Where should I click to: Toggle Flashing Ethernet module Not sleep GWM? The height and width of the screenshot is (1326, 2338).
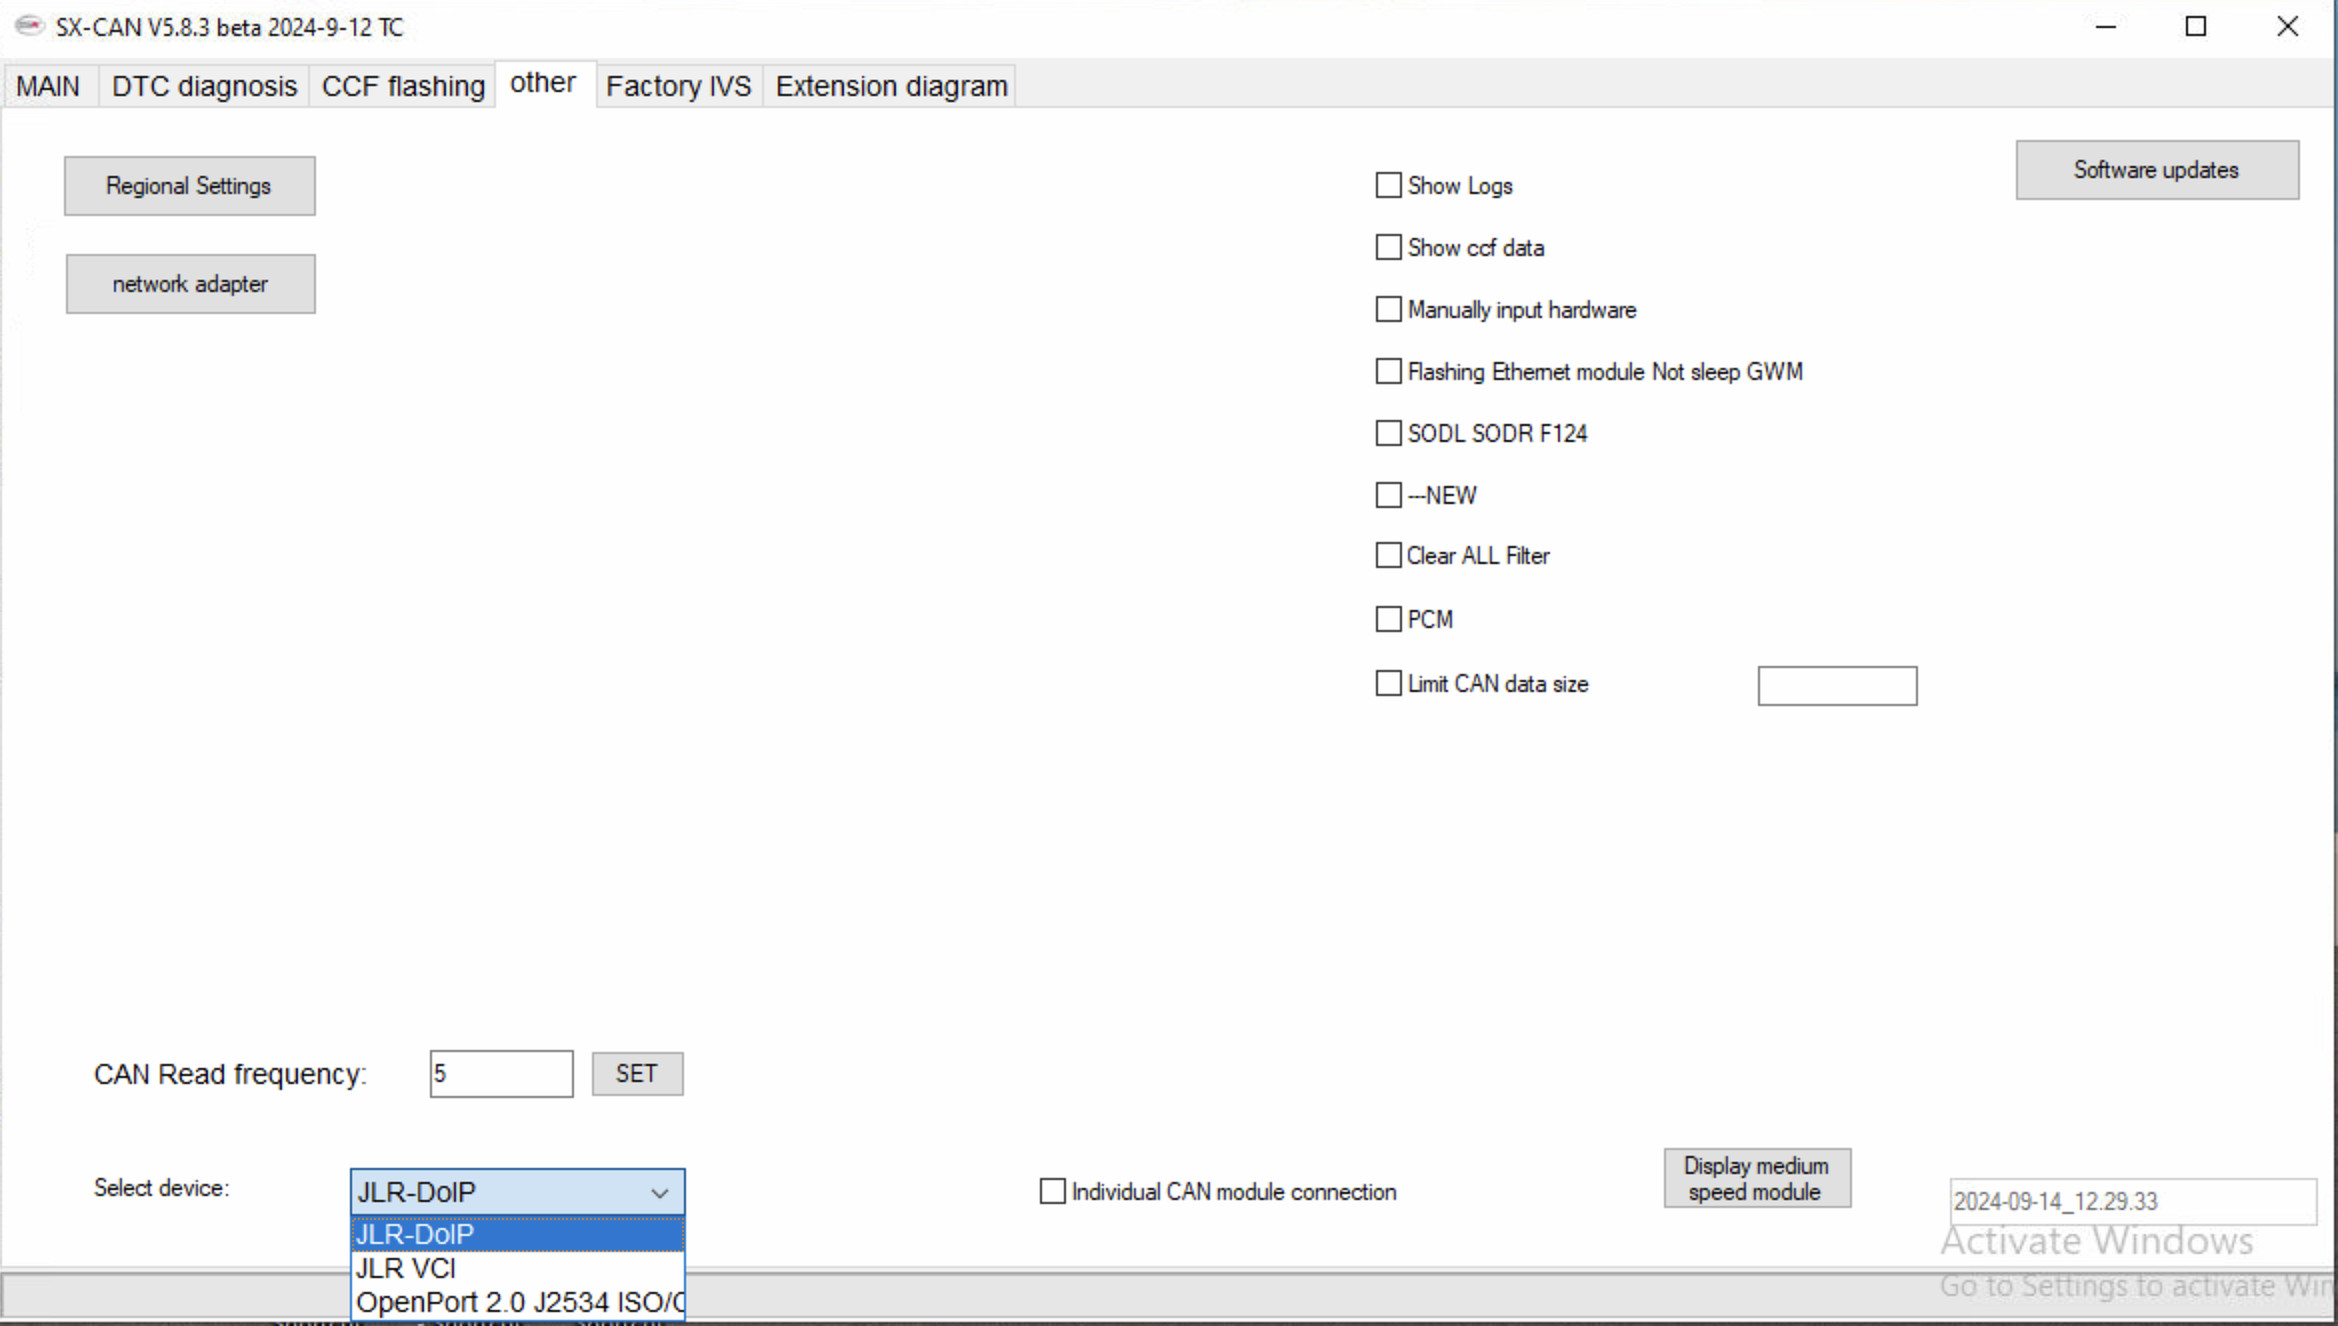pyautogui.click(x=1387, y=371)
